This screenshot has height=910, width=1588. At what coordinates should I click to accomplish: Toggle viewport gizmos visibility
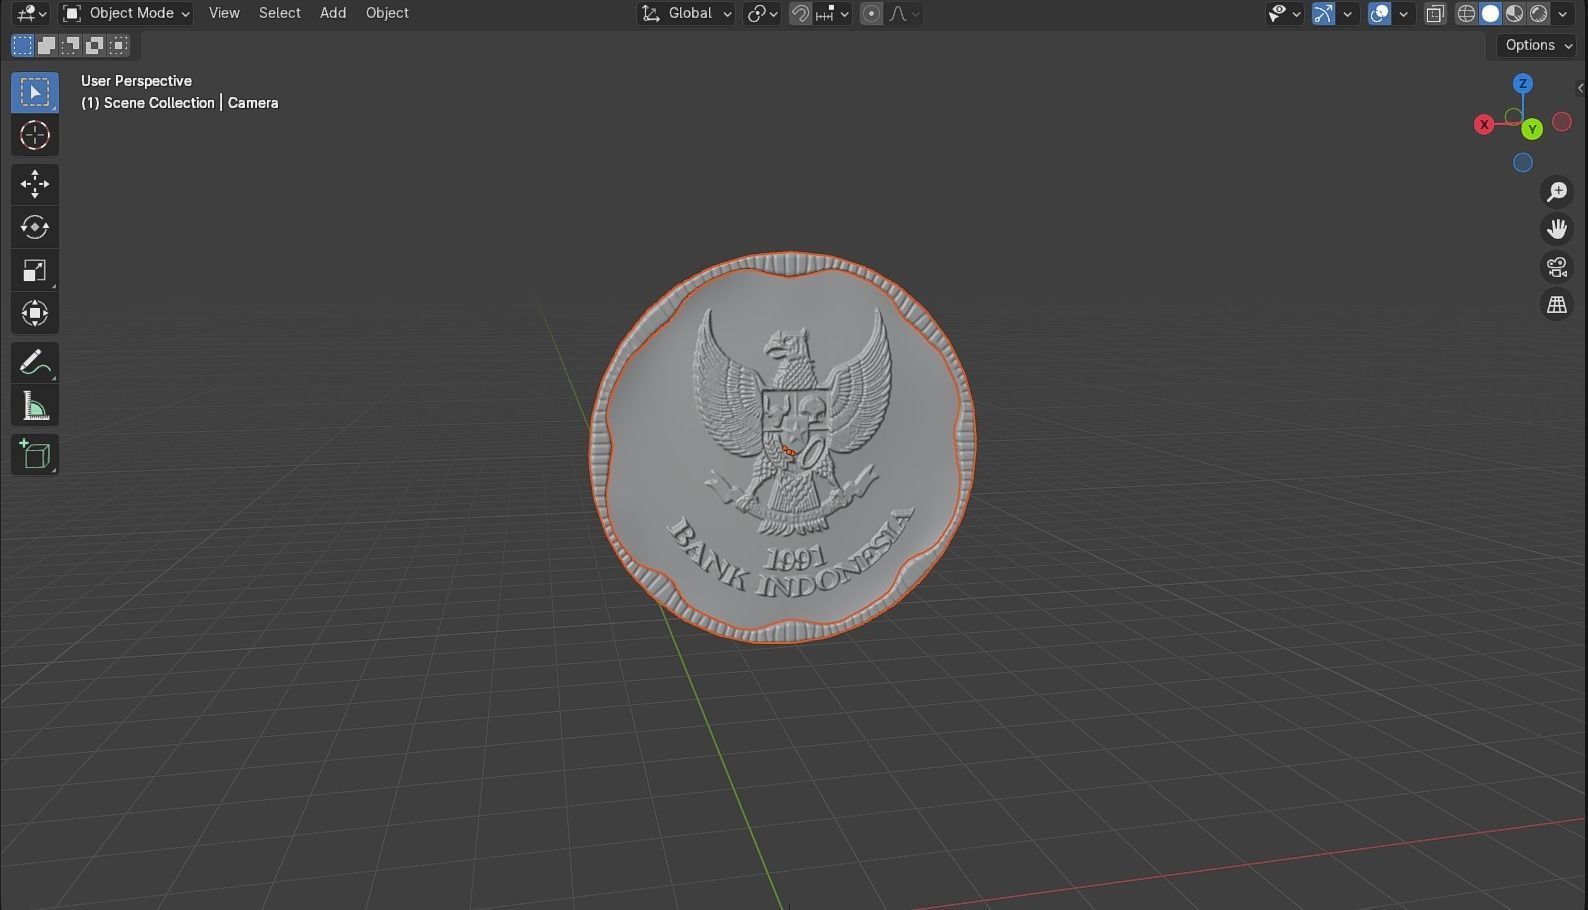(1323, 14)
